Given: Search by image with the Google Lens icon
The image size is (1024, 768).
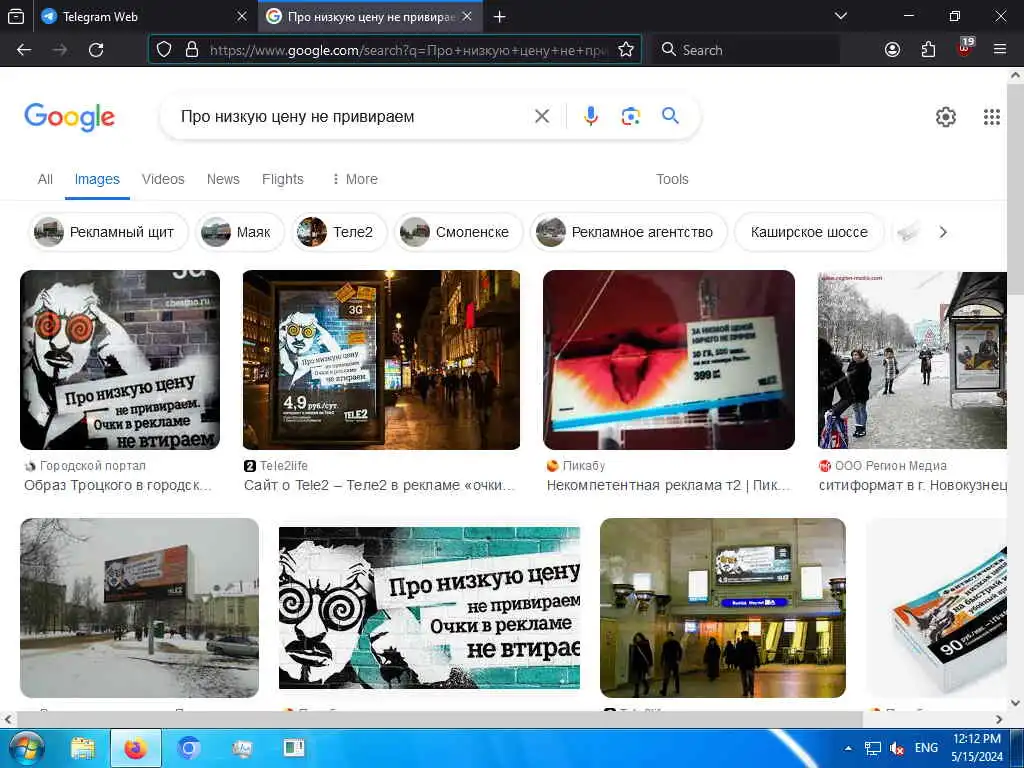Looking at the screenshot, I should tap(630, 116).
